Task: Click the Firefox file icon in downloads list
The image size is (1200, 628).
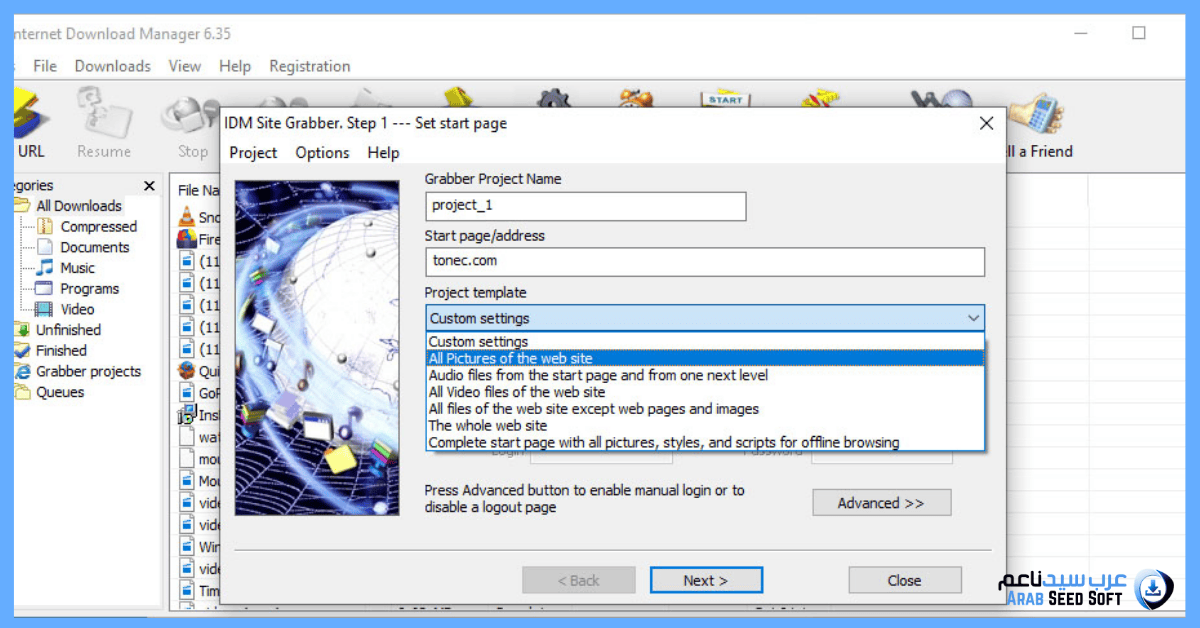Action: pyautogui.click(x=189, y=238)
